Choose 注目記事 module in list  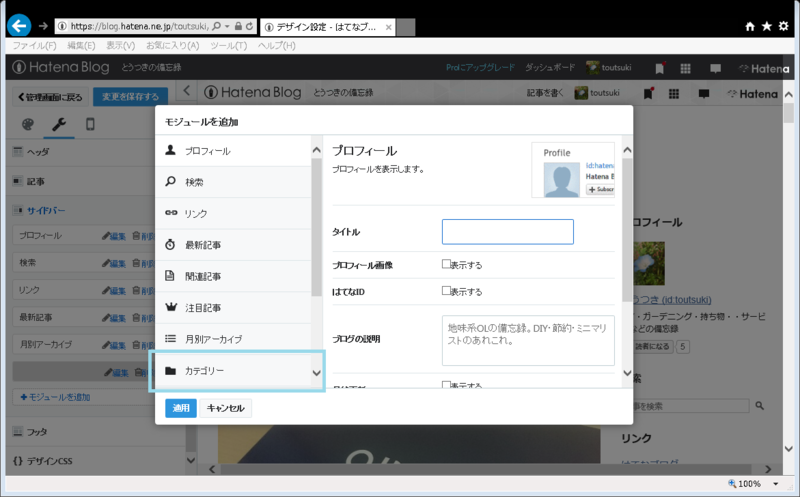click(x=233, y=308)
